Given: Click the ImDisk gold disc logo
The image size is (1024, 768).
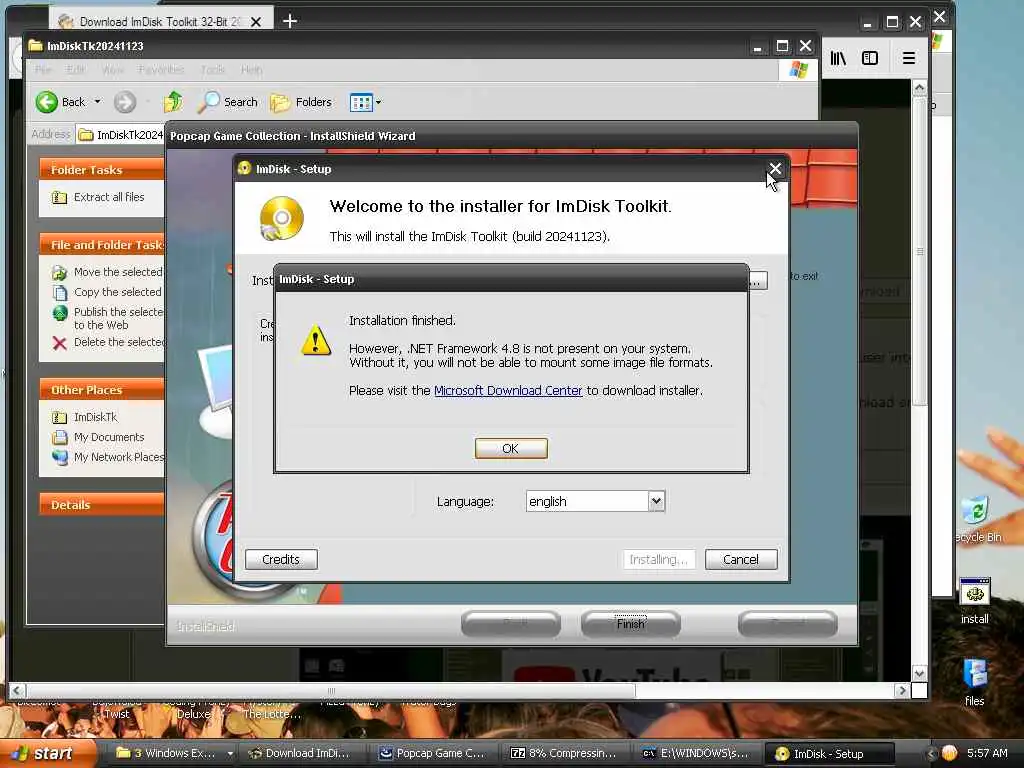Looking at the screenshot, I should pyautogui.click(x=282, y=219).
